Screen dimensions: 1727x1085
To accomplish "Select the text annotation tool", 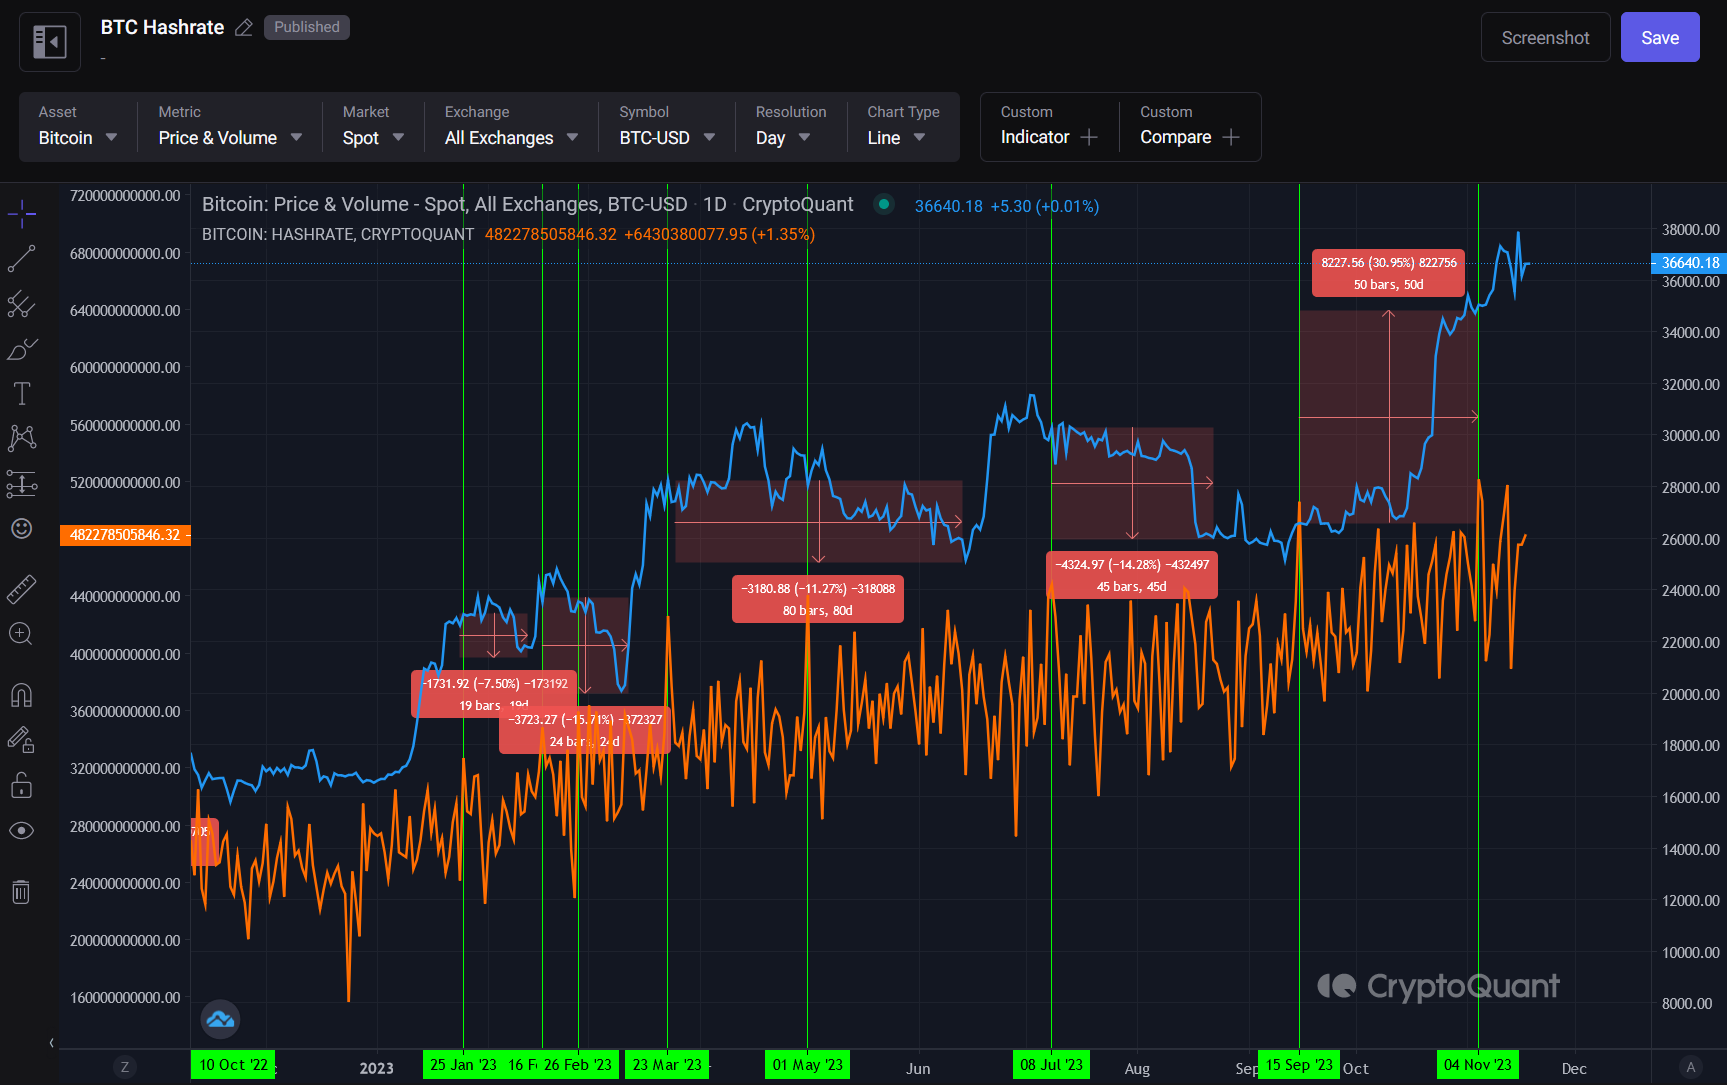I will pos(21,393).
